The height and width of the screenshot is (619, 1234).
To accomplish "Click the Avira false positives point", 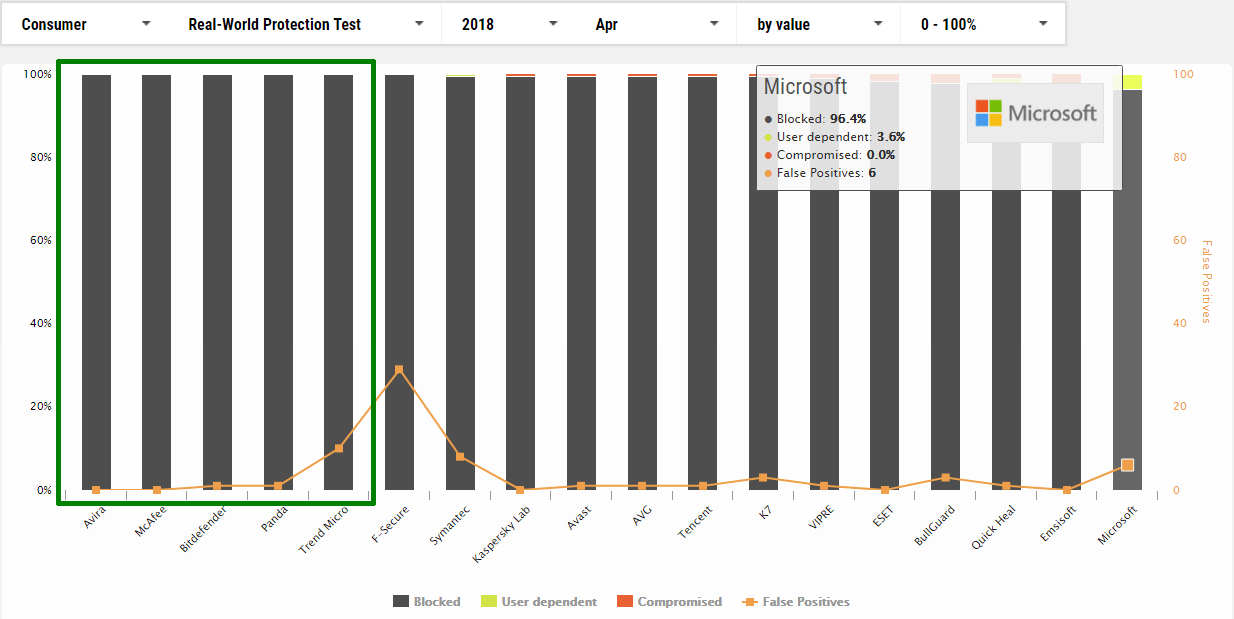I will [x=96, y=490].
